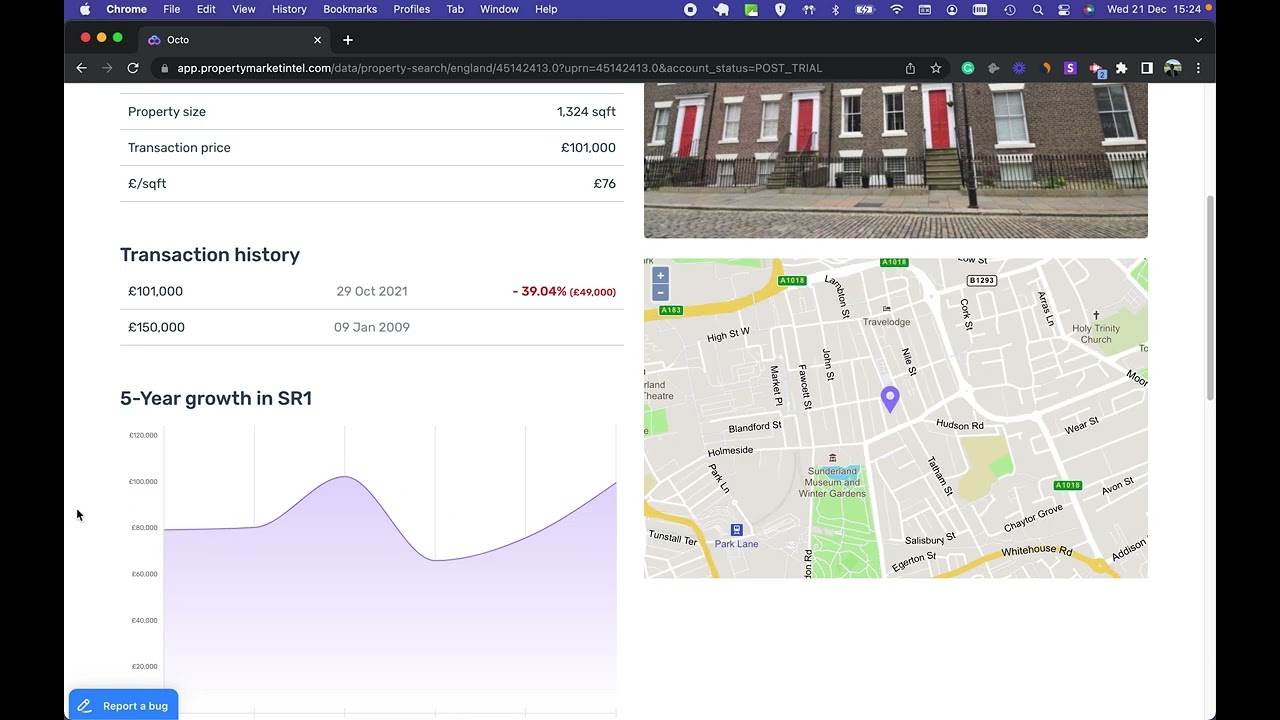Open the Bookmarks menu
This screenshot has height=720, width=1280.
[350, 9]
